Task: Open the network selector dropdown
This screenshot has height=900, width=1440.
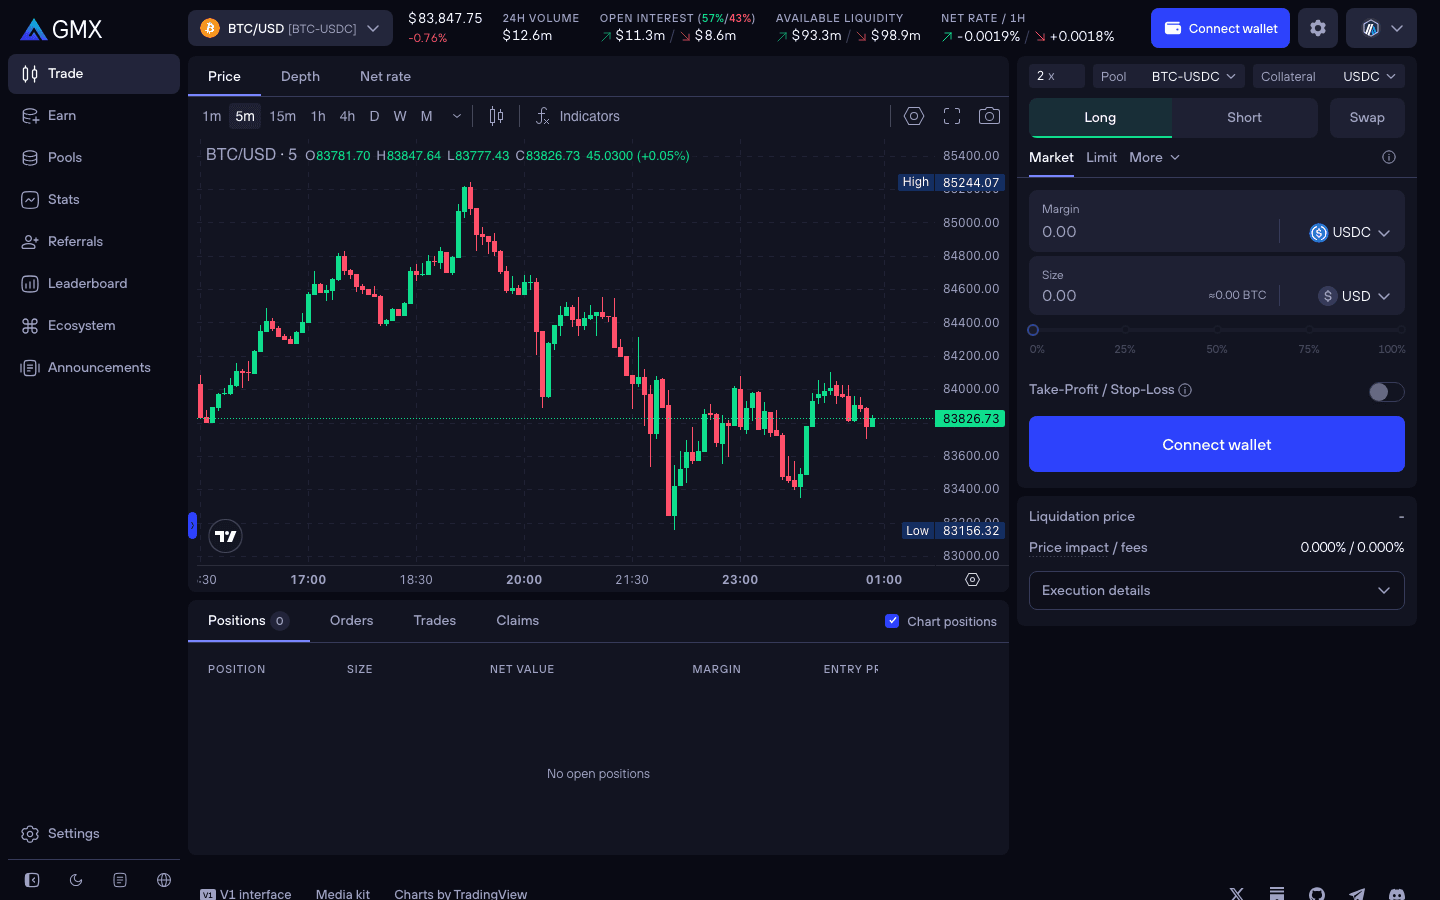Action: pyautogui.click(x=1381, y=28)
